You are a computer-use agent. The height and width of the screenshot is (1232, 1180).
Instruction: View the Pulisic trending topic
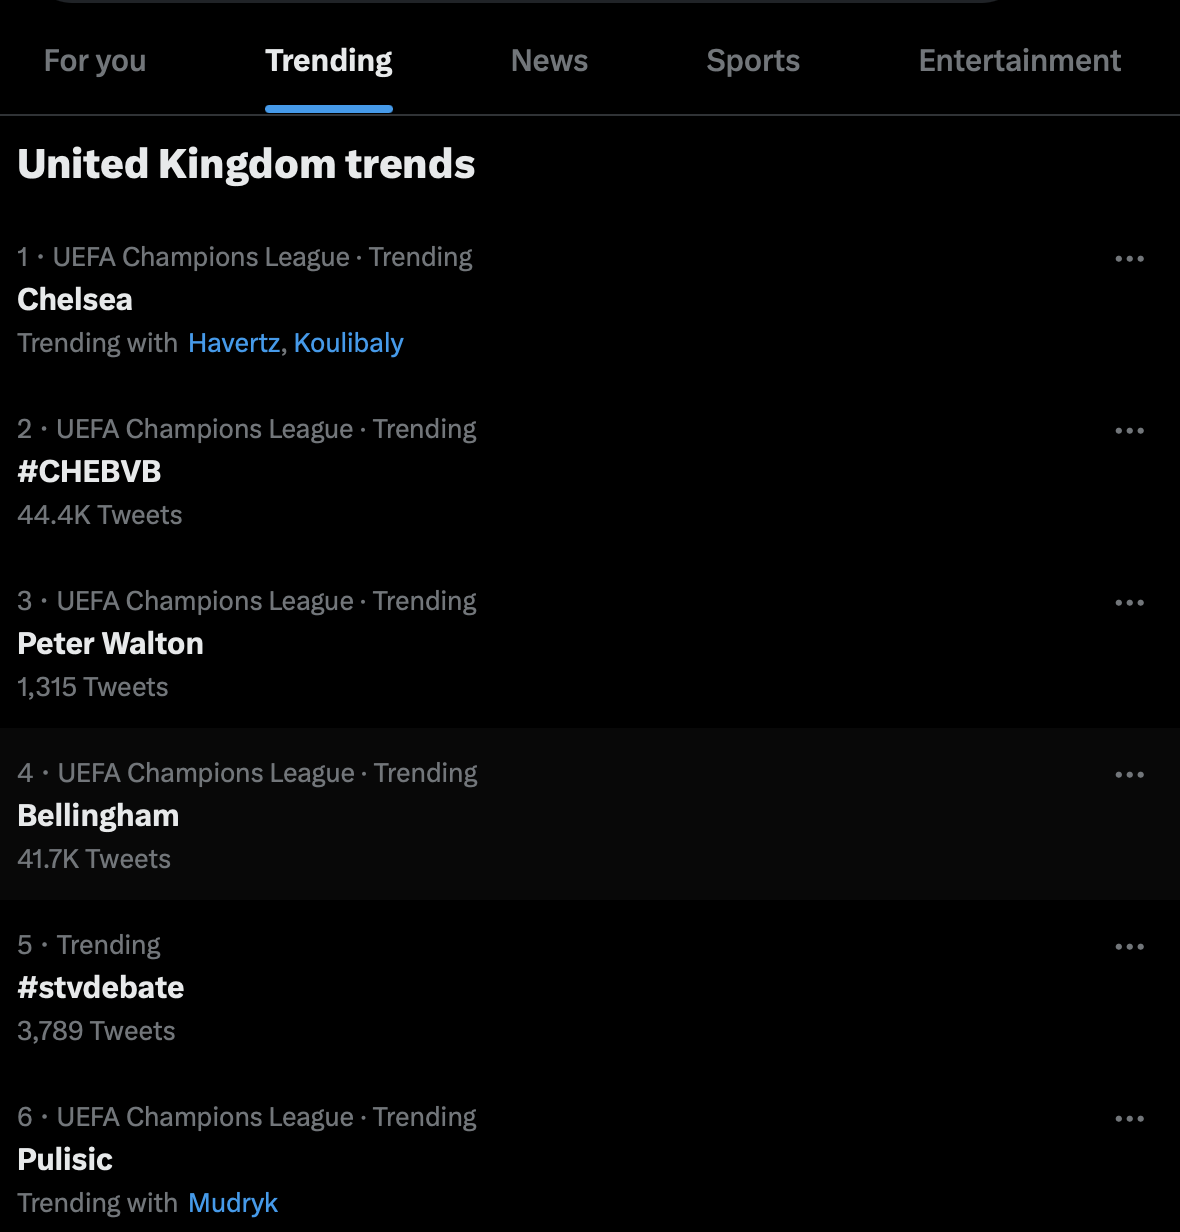click(65, 1160)
